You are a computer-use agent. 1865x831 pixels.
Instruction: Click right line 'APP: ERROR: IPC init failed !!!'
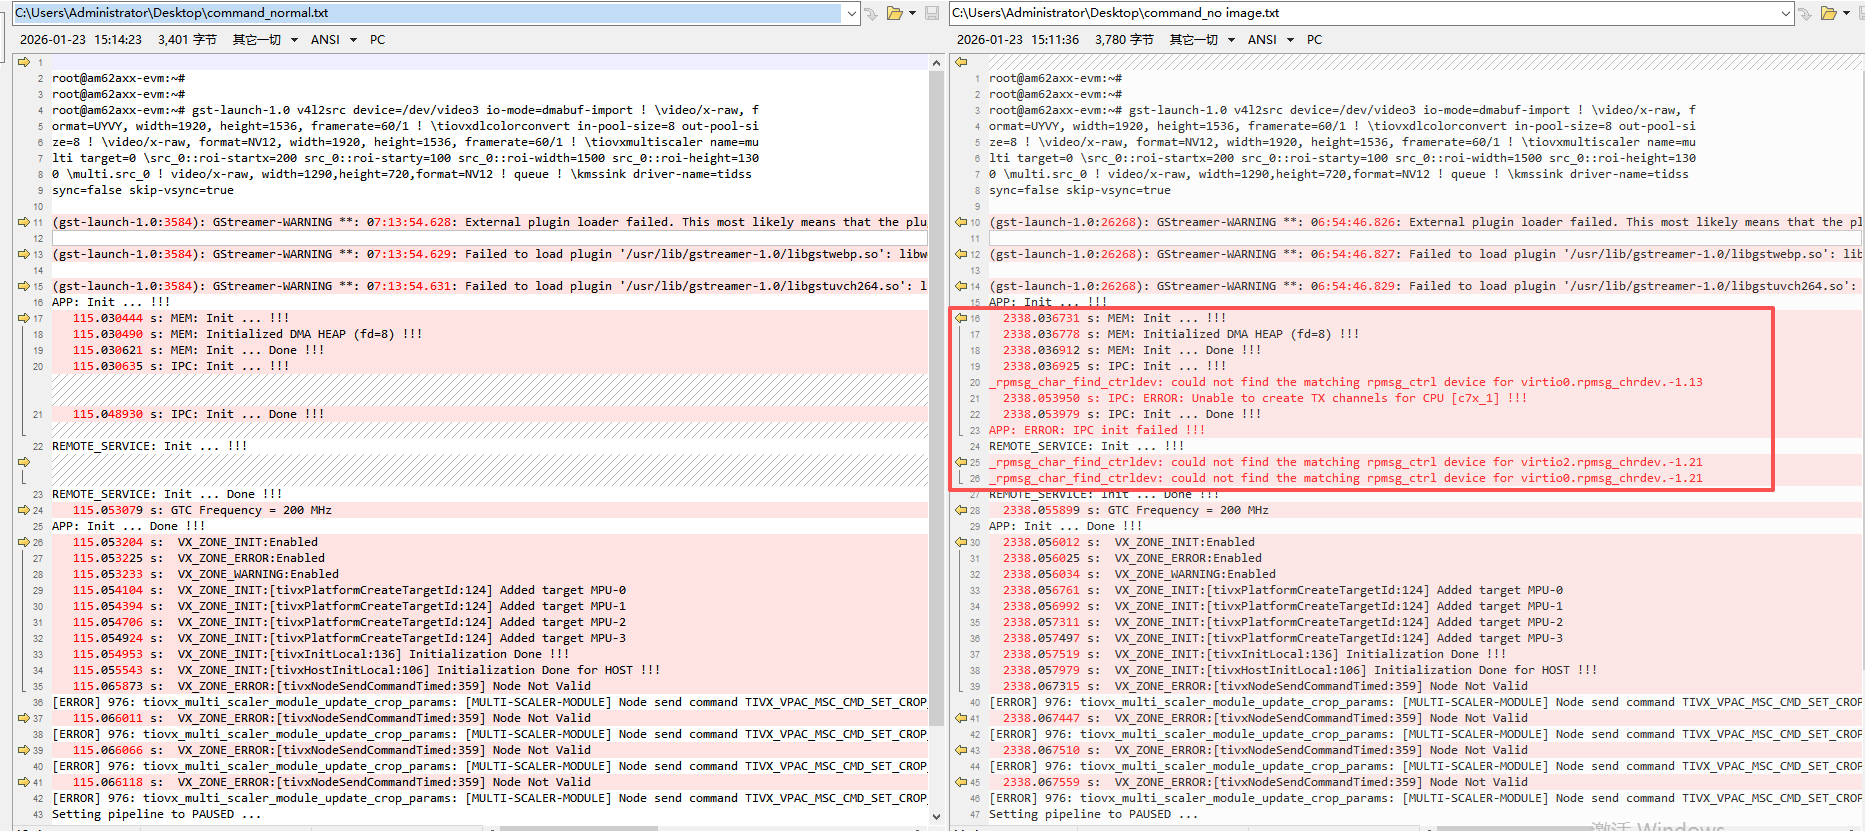coord(1097,430)
